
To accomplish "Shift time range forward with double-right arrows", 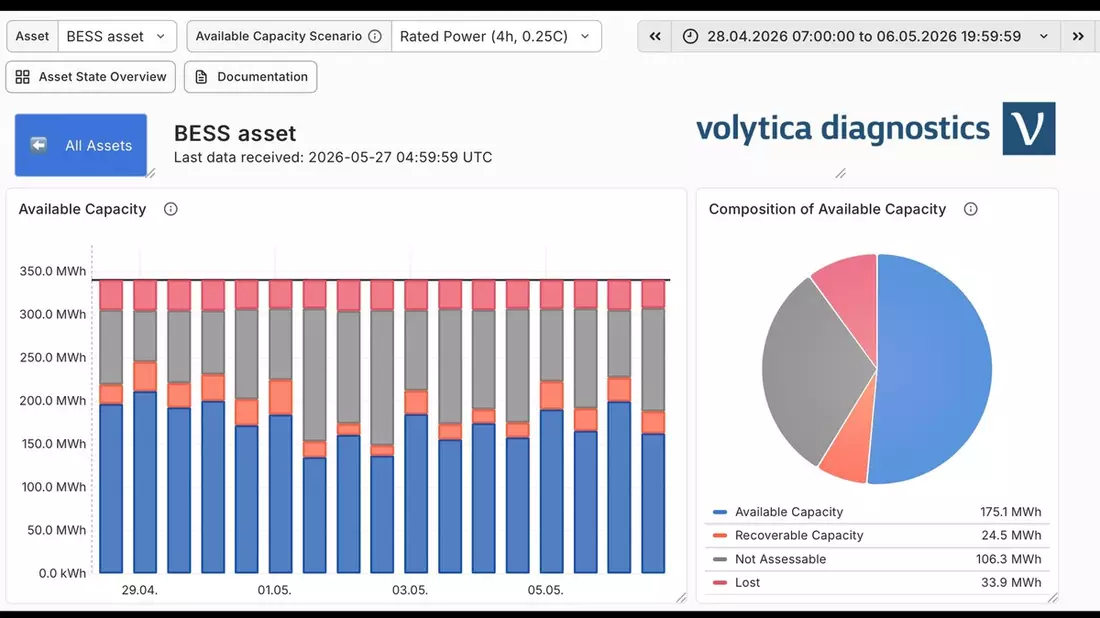I will click(1078, 36).
